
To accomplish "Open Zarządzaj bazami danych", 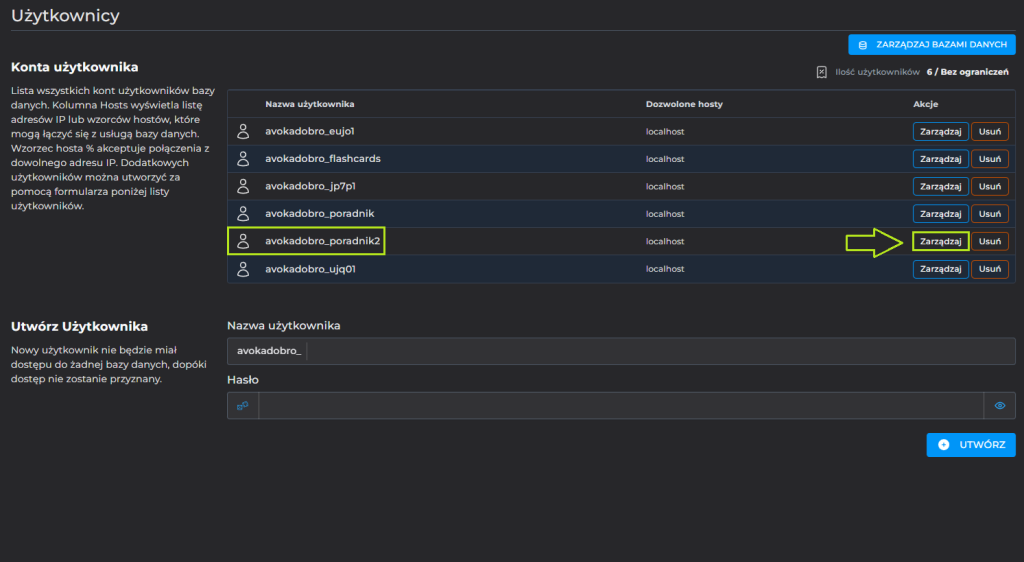I will 932,45.
